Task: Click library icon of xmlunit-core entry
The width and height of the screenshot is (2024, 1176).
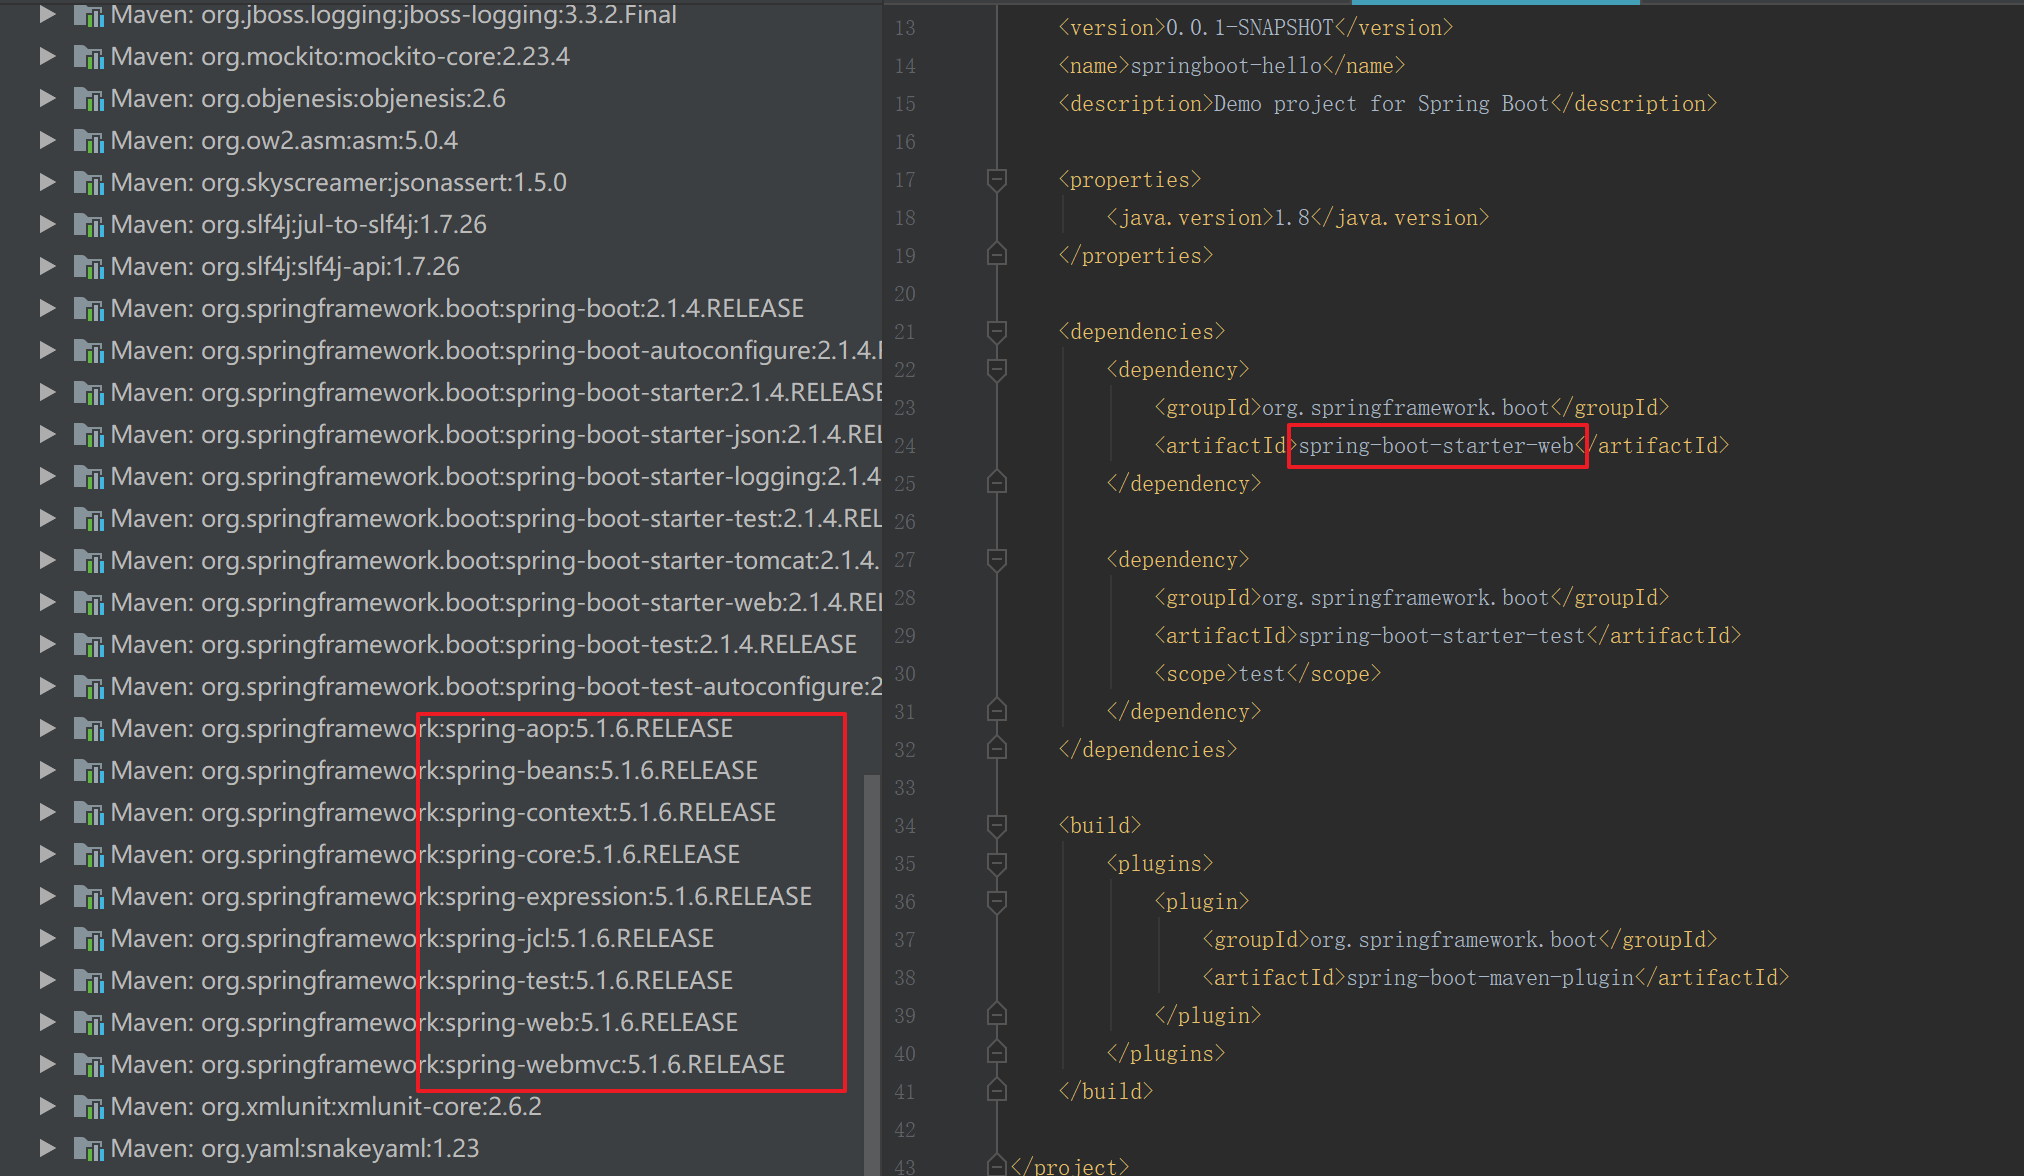Action: point(89,1107)
